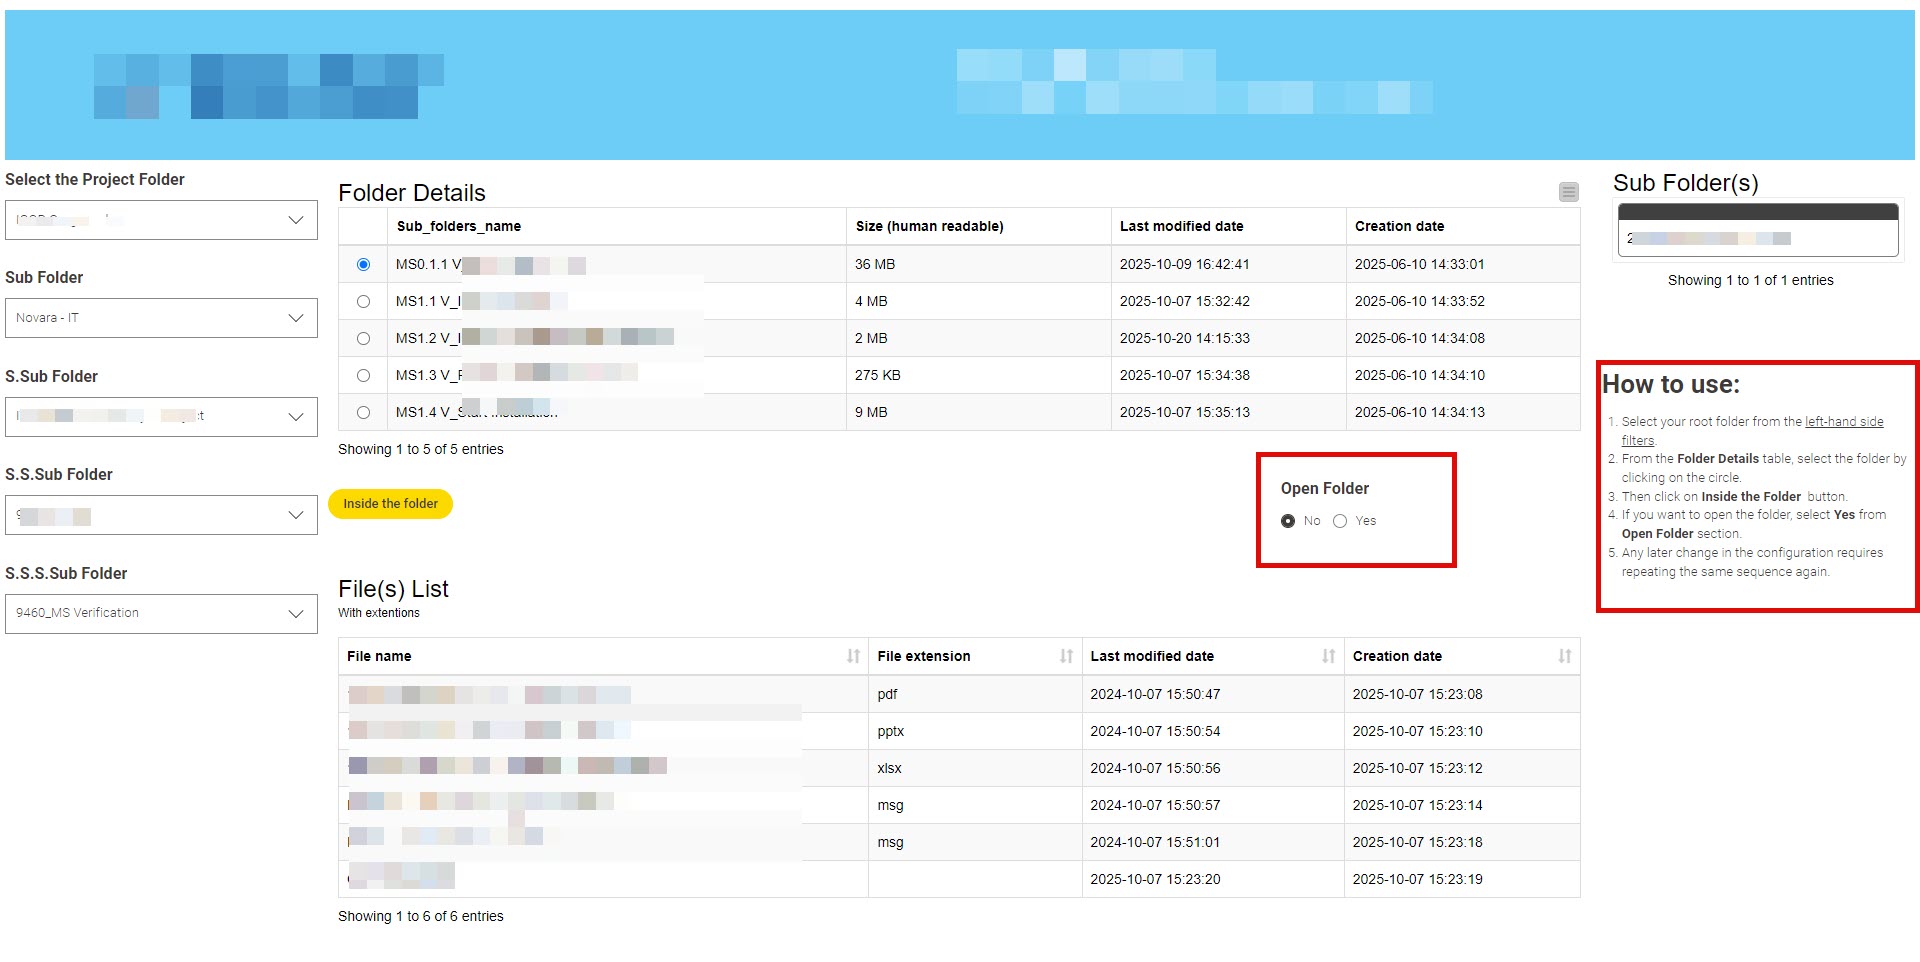Sort files by Creation date arrows
Viewport: 1920px width, 962px height.
pos(1564,656)
